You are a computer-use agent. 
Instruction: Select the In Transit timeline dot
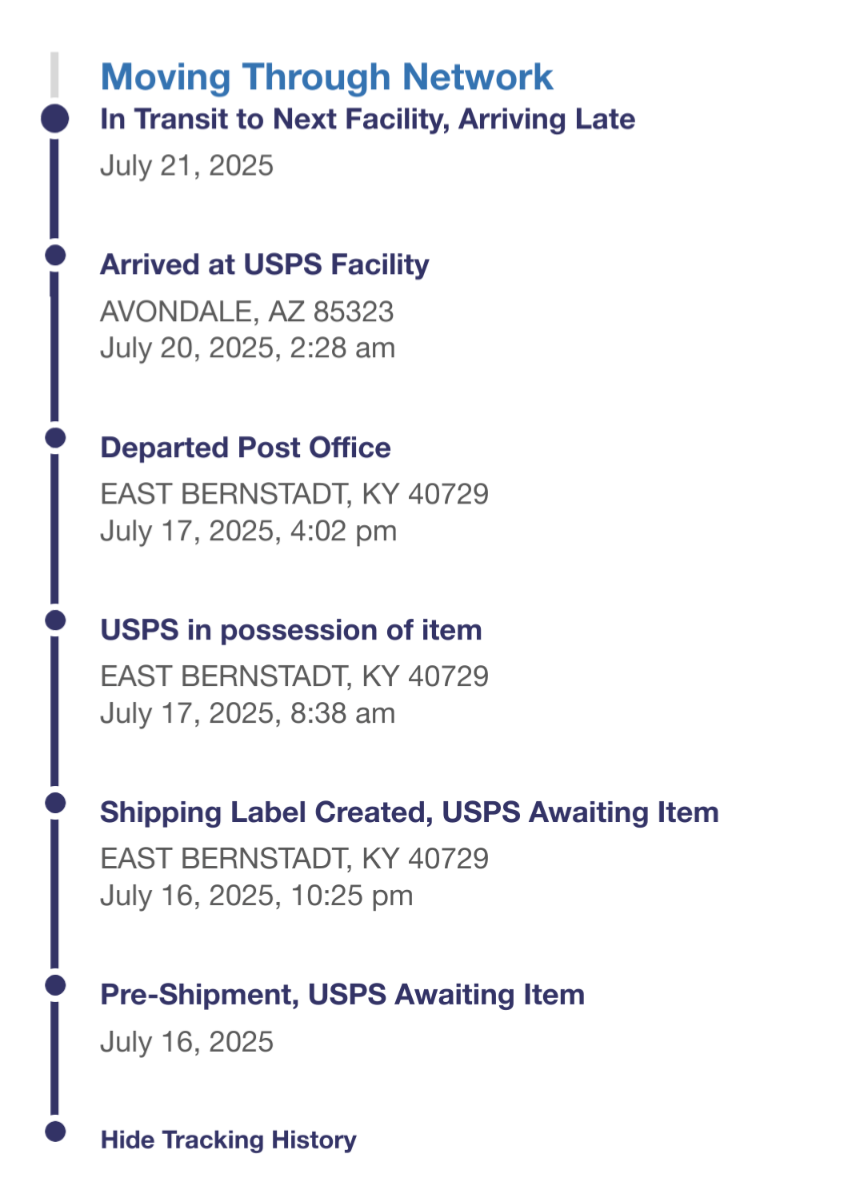(54, 119)
